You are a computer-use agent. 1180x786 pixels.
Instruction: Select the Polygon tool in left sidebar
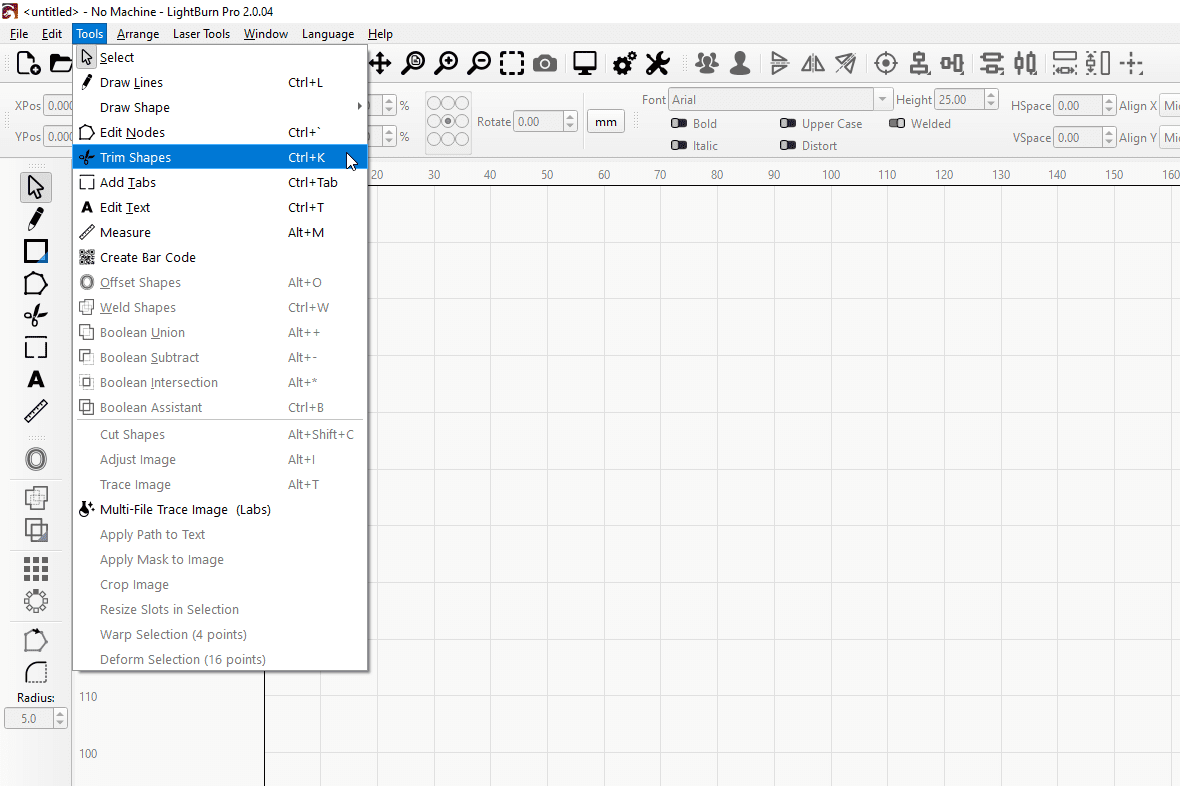[x=35, y=284]
